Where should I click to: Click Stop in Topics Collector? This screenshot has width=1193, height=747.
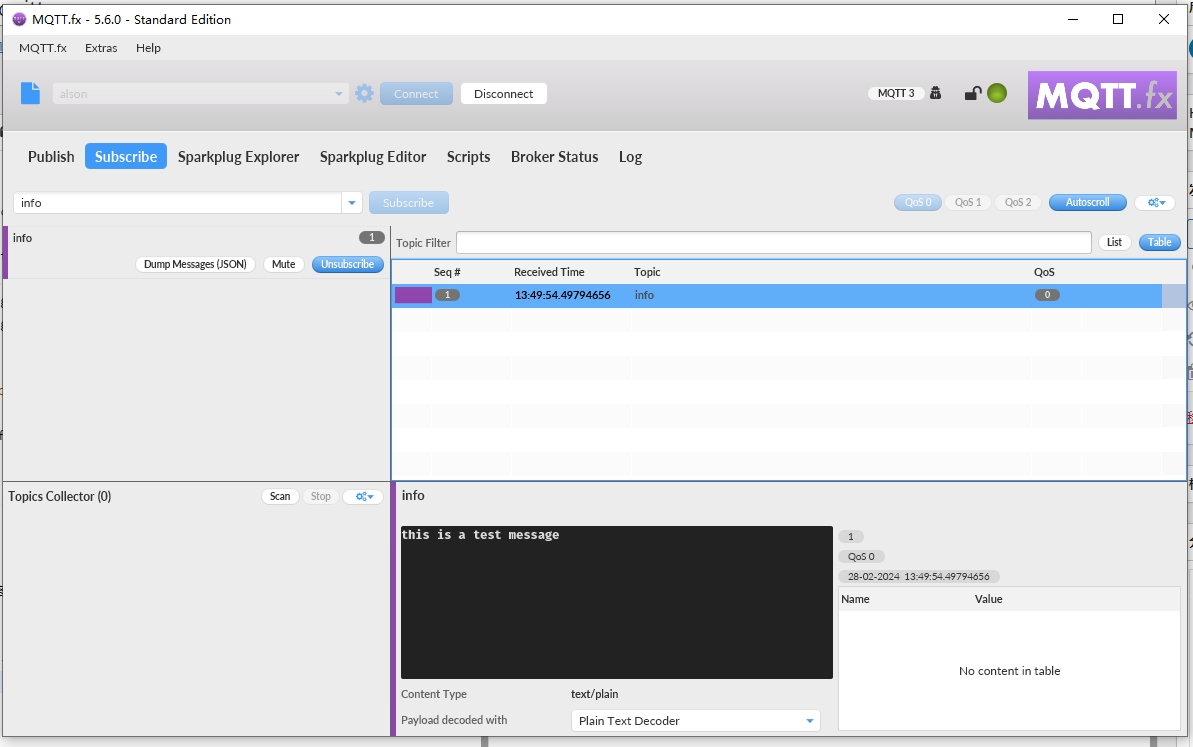click(x=320, y=497)
